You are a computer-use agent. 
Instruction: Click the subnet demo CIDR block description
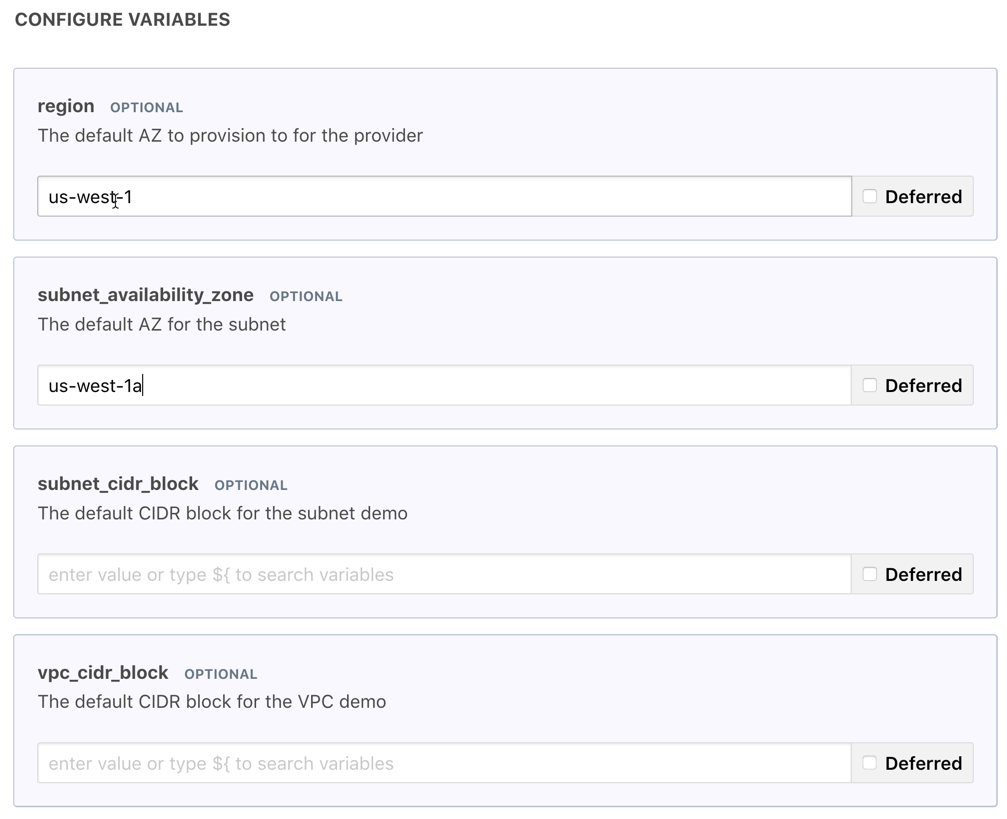pos(222,513)
